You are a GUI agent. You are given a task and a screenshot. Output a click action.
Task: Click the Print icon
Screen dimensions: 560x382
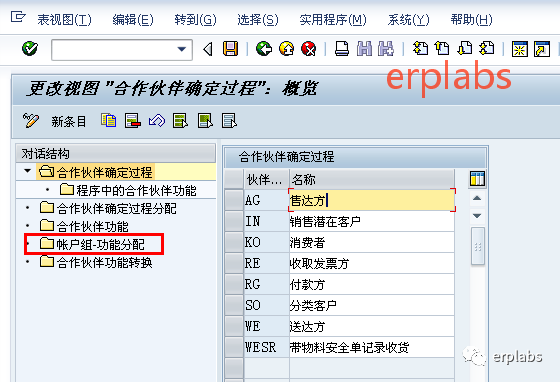pyautogui.click(x=342, y=49)
